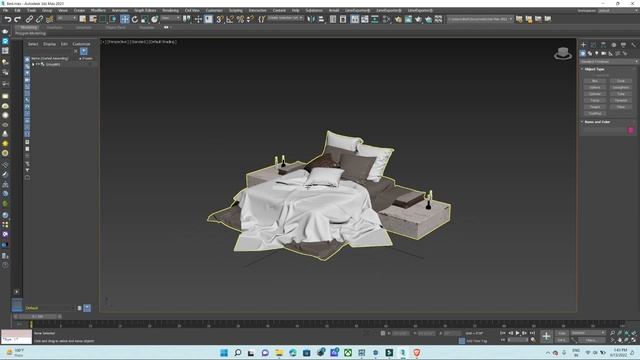Click the Undo arrow in main toolbar
The width and height of the screenshot is (640, 360).
click(x=7, y=19)
